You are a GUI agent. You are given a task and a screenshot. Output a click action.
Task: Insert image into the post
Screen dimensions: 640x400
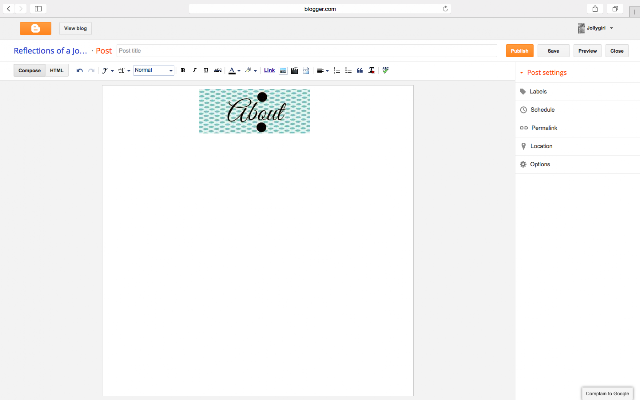pos(283,71)
